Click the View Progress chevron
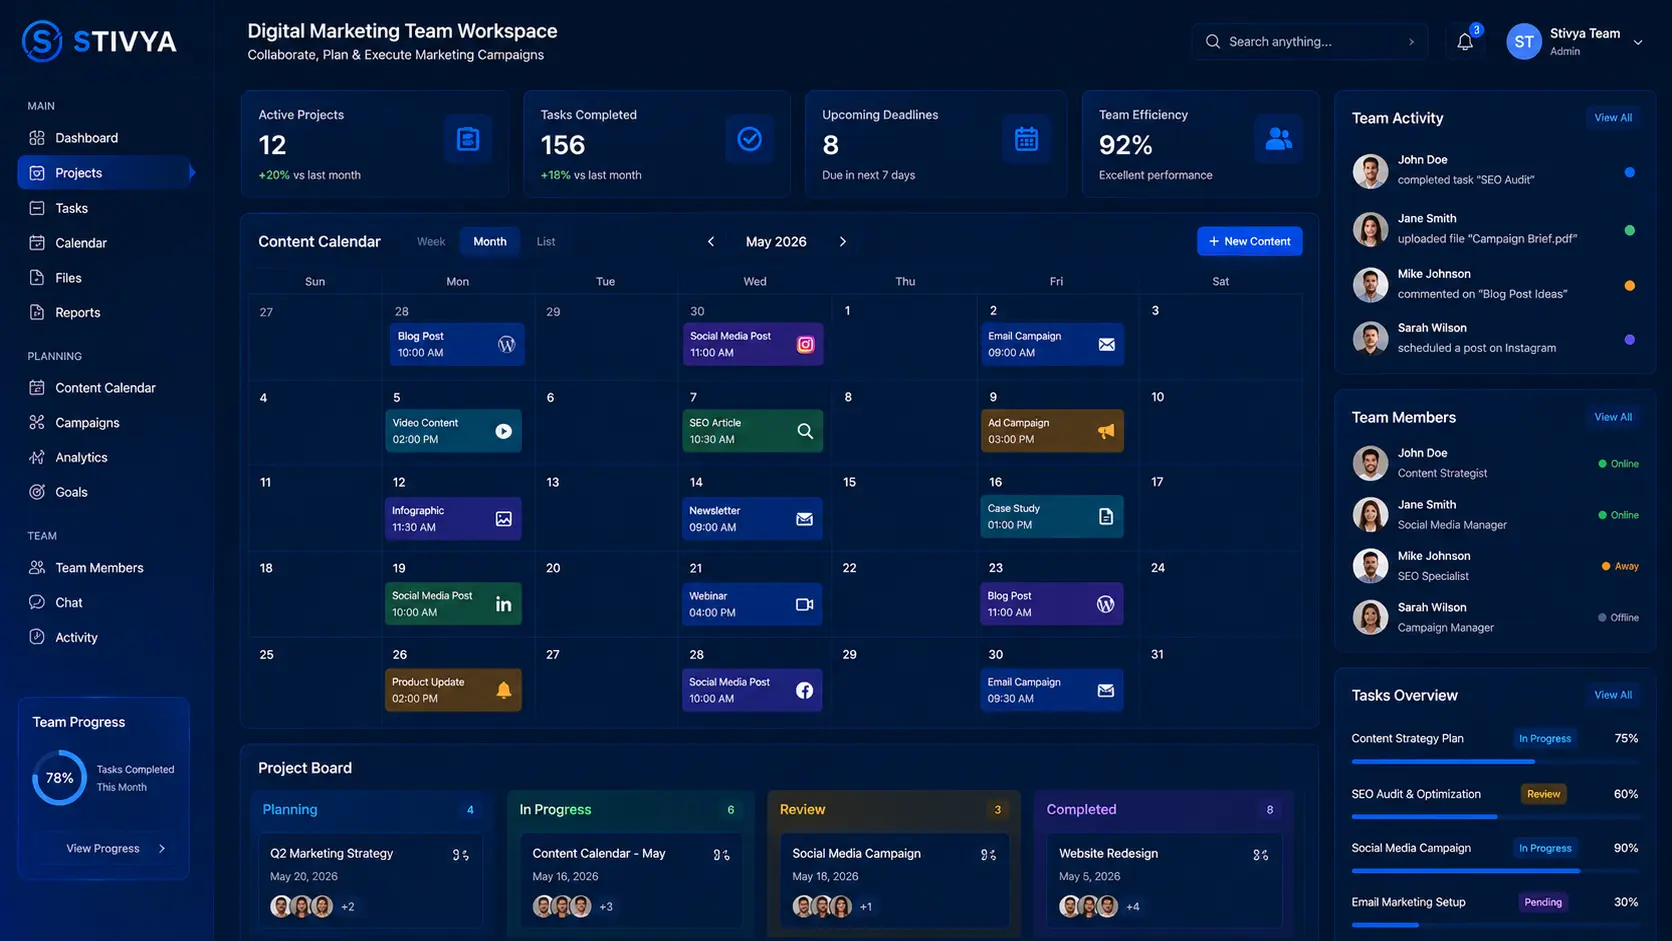 coord(162,848)
